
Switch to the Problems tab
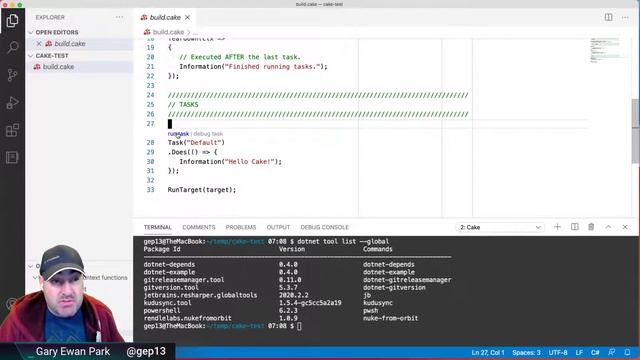point(241,227)
